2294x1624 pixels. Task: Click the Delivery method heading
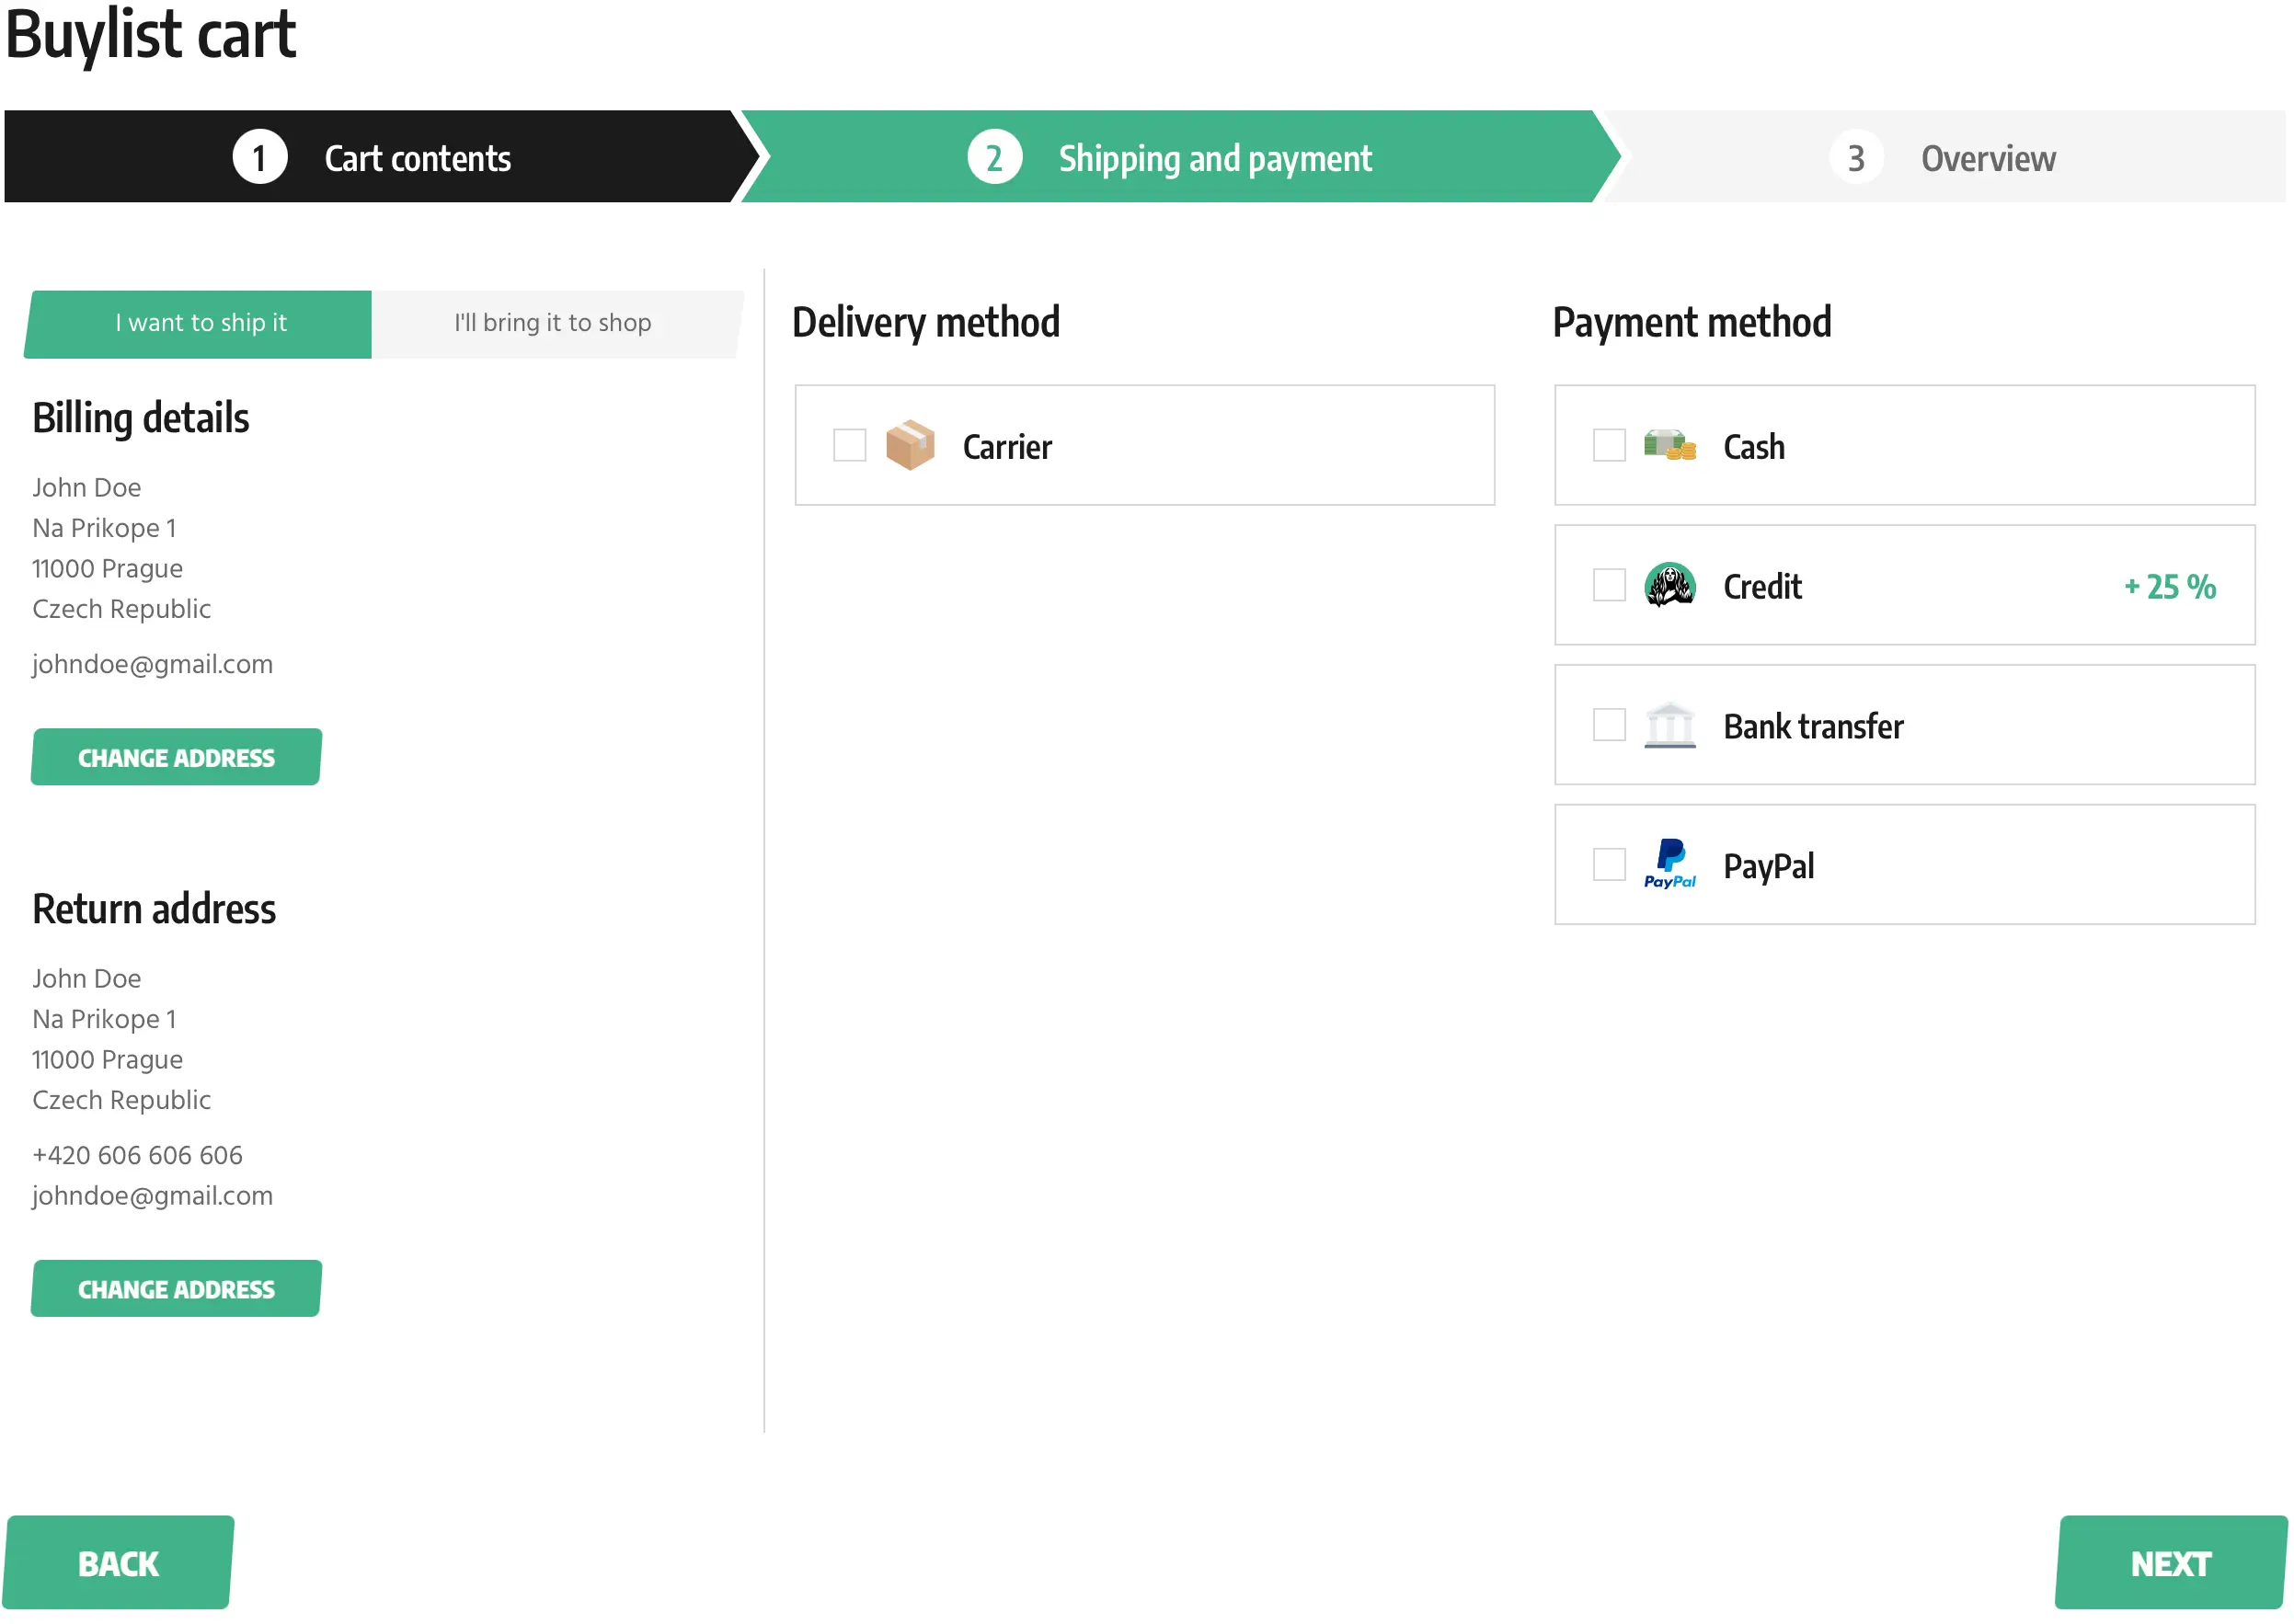click(x=926, y=323)
